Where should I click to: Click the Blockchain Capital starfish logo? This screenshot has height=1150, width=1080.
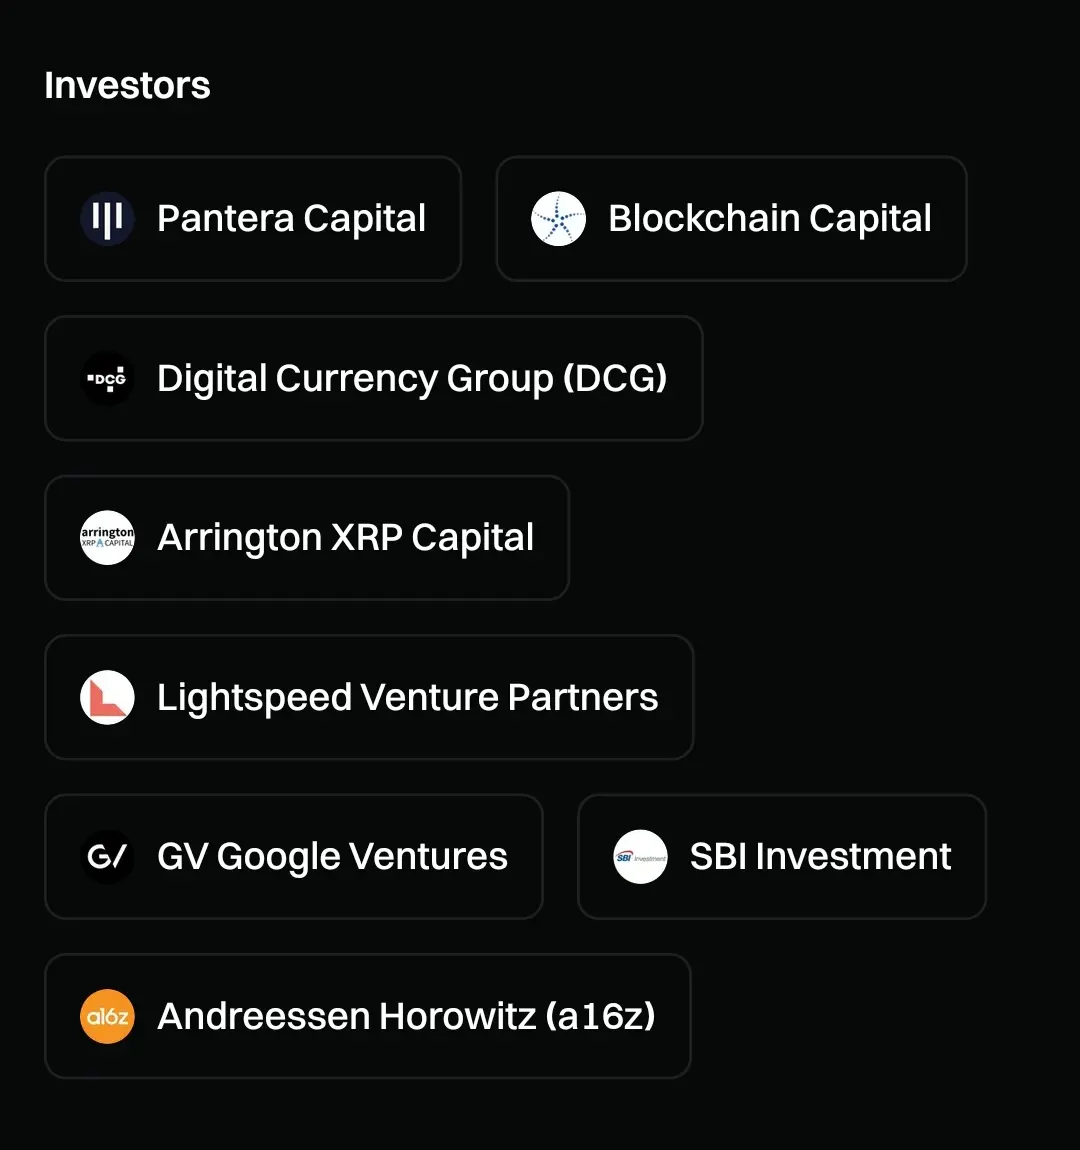click(558, 219)
